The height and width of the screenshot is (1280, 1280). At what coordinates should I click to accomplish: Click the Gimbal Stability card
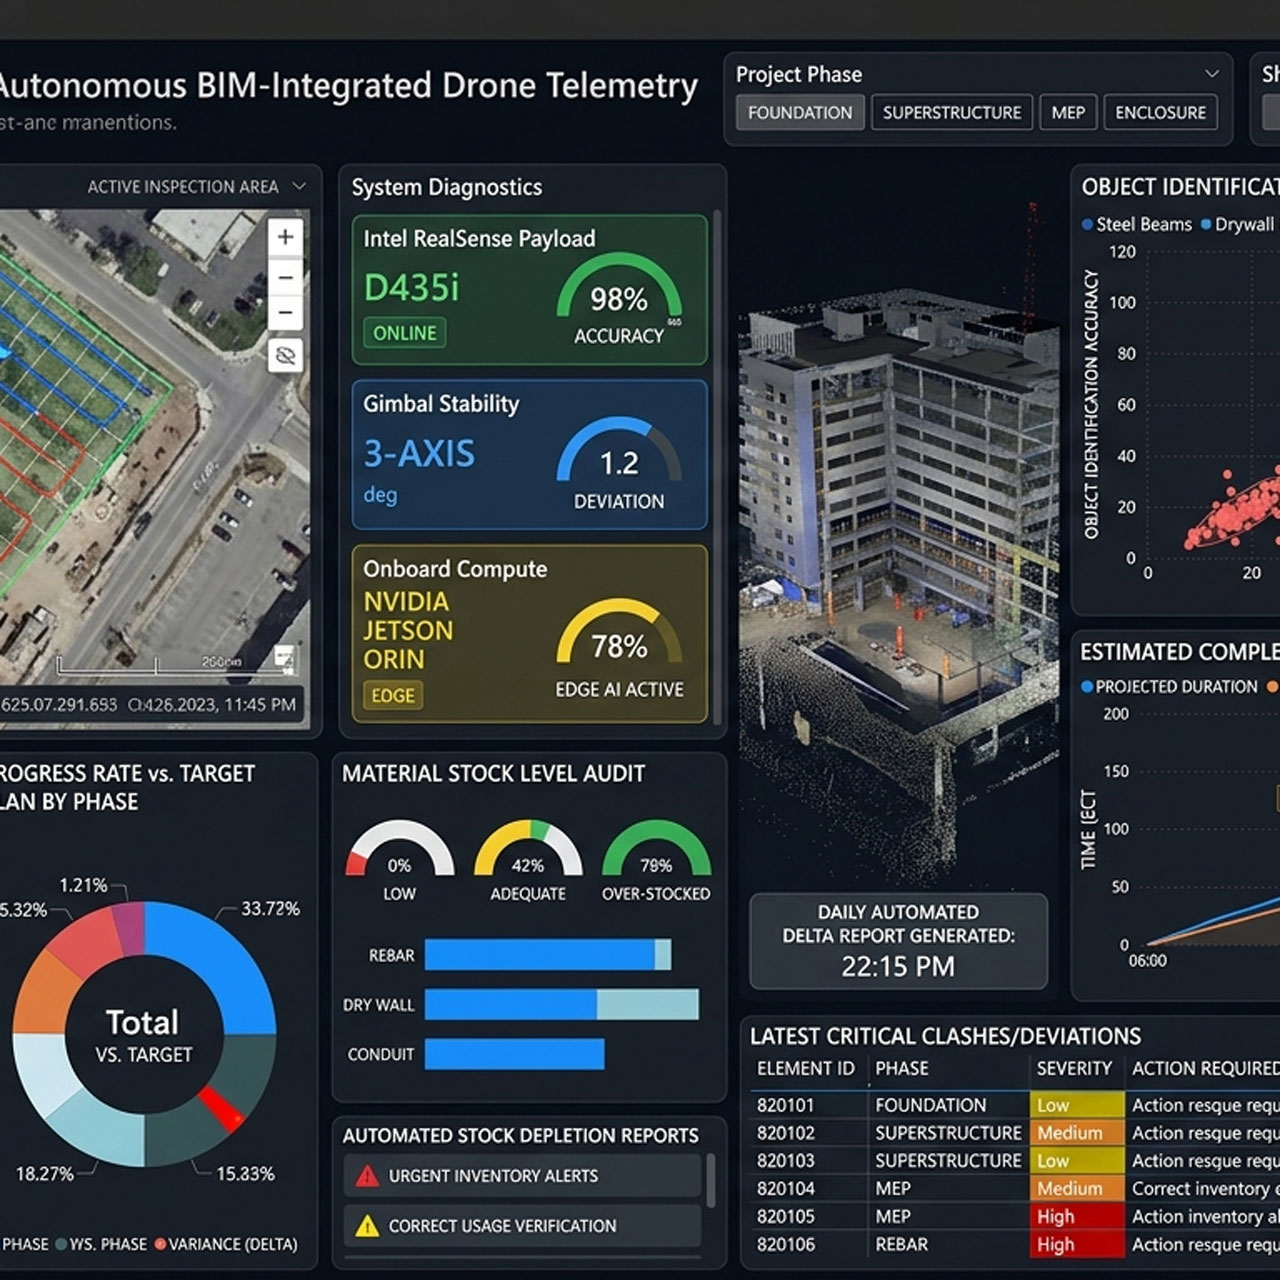(530, 455)
